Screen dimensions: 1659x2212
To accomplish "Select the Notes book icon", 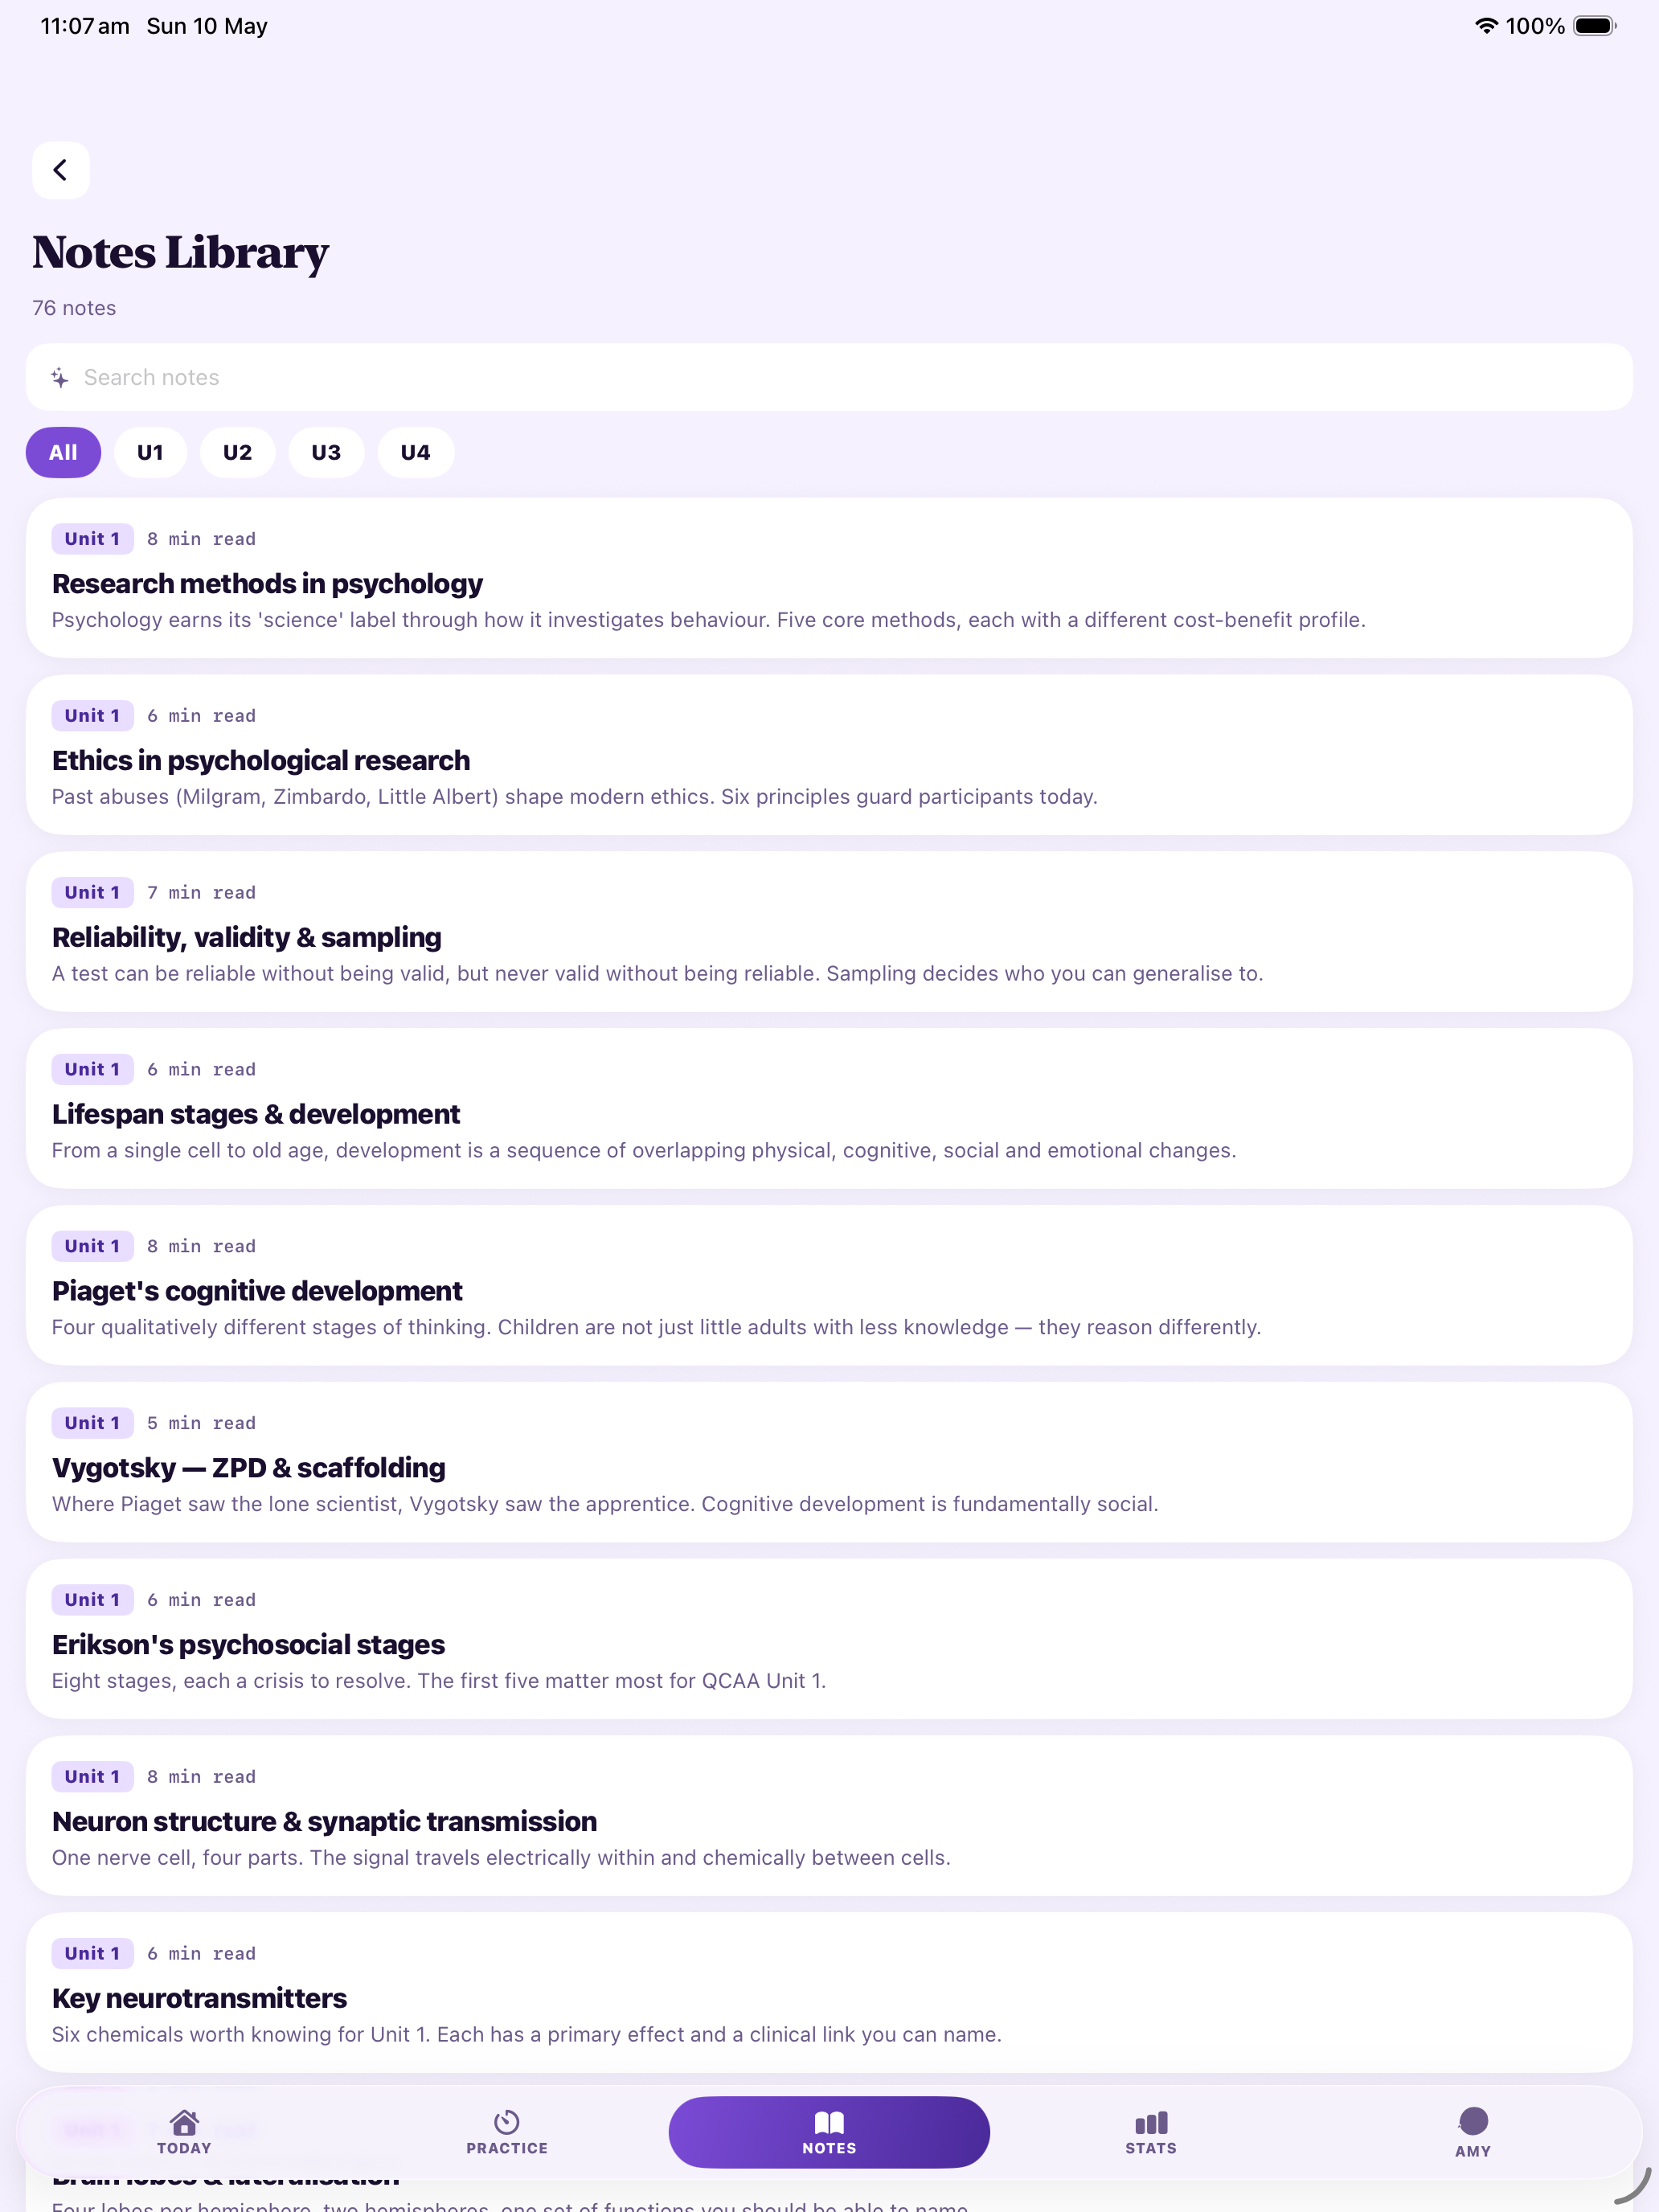I will pyautogui.click(x=829, y=2121).
